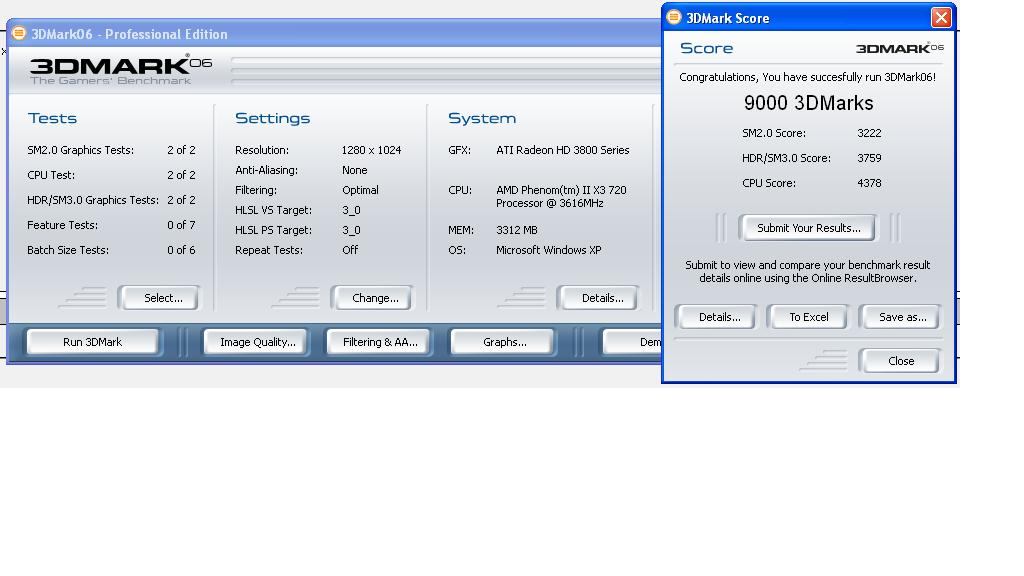The image size is (1024, 576).
Task: Click the 3DMark Score dialog title bar
Action: (808, 18)
